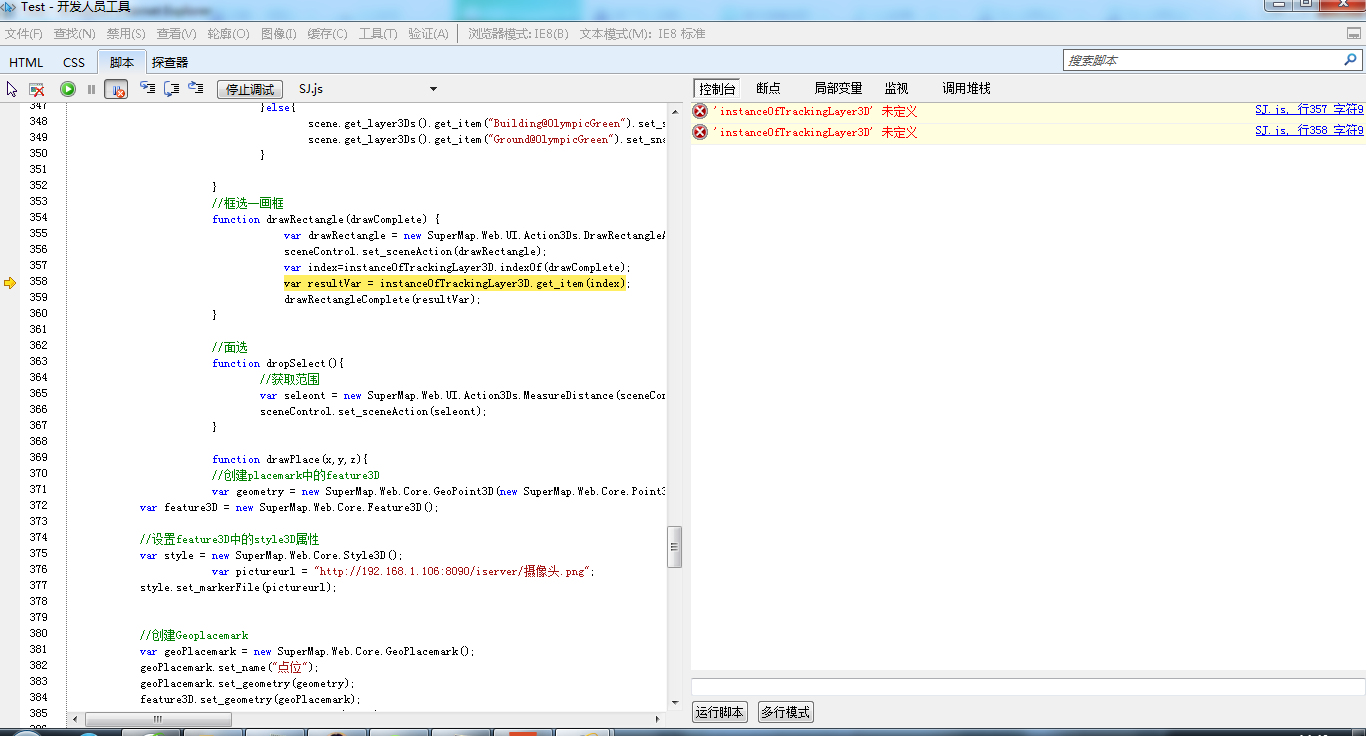
Task: Click the function drawPlace(x,y,z) code line
Action: [290, 459]
